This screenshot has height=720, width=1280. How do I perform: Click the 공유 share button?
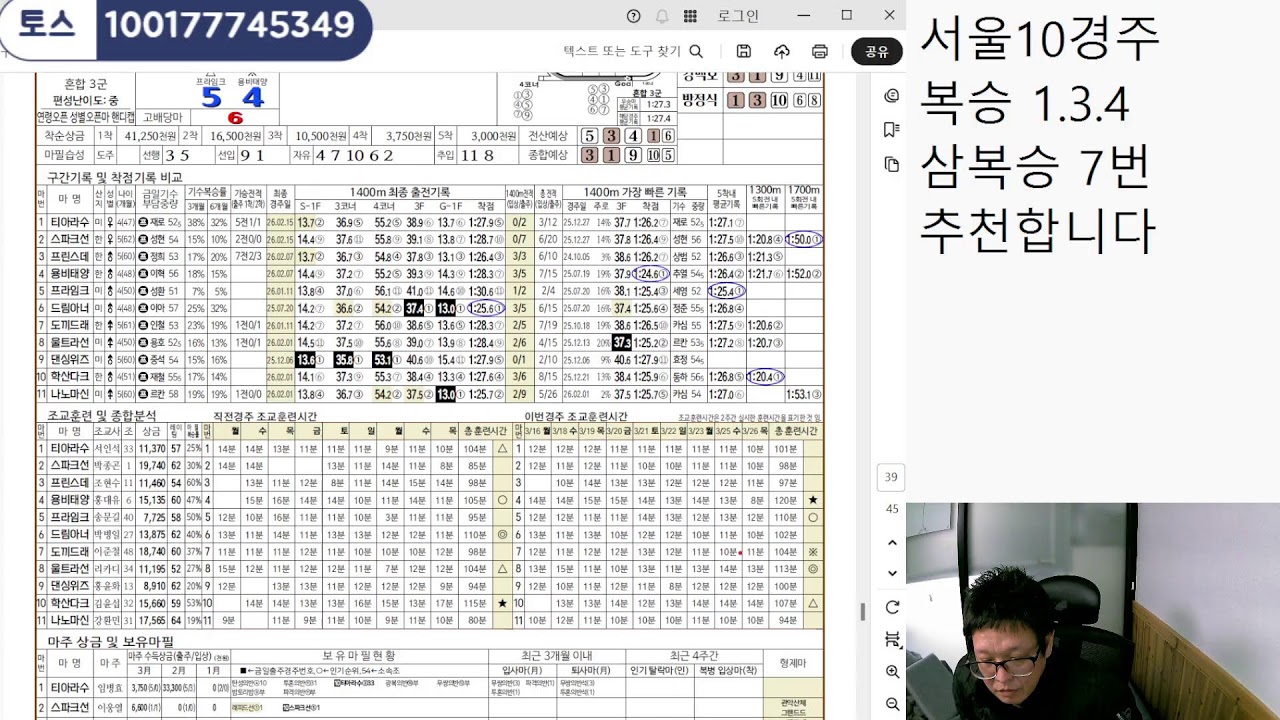tap(877, 52)
